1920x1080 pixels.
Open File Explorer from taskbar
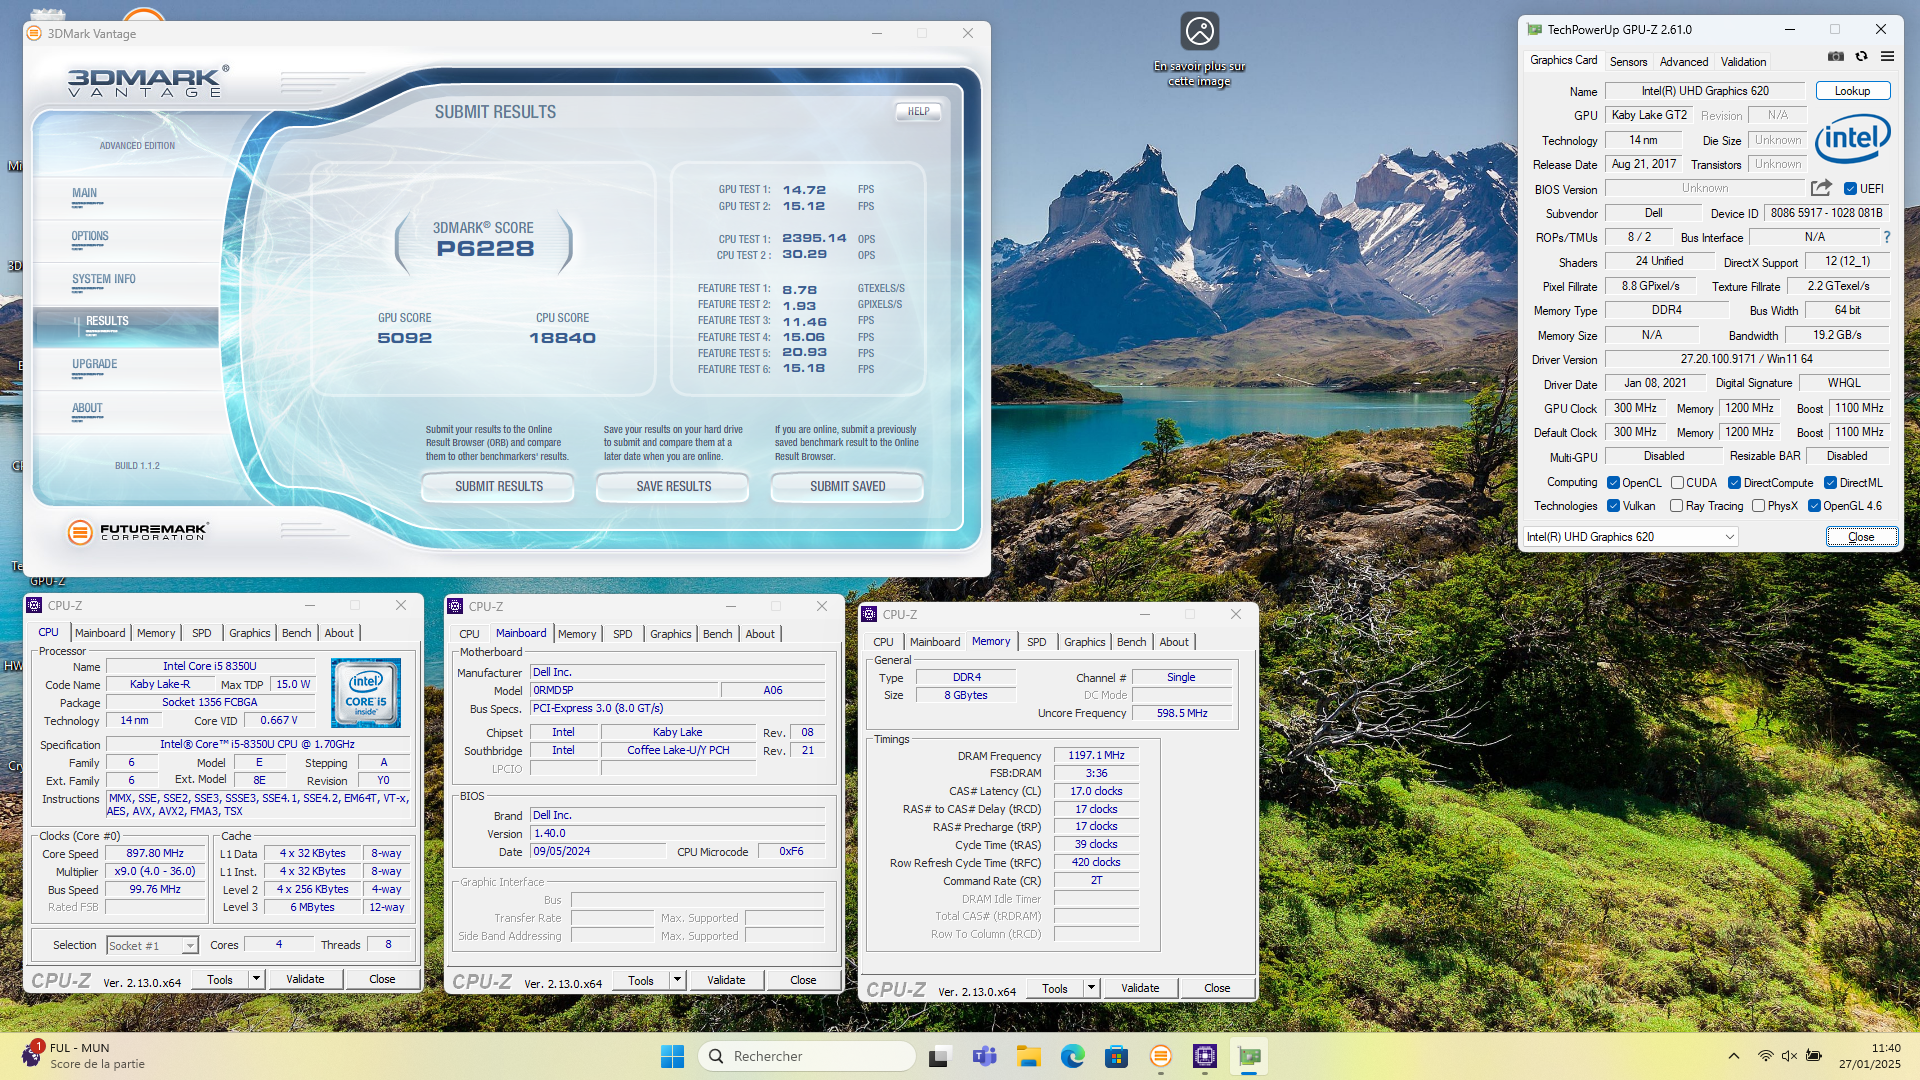click(1029, 1056)
